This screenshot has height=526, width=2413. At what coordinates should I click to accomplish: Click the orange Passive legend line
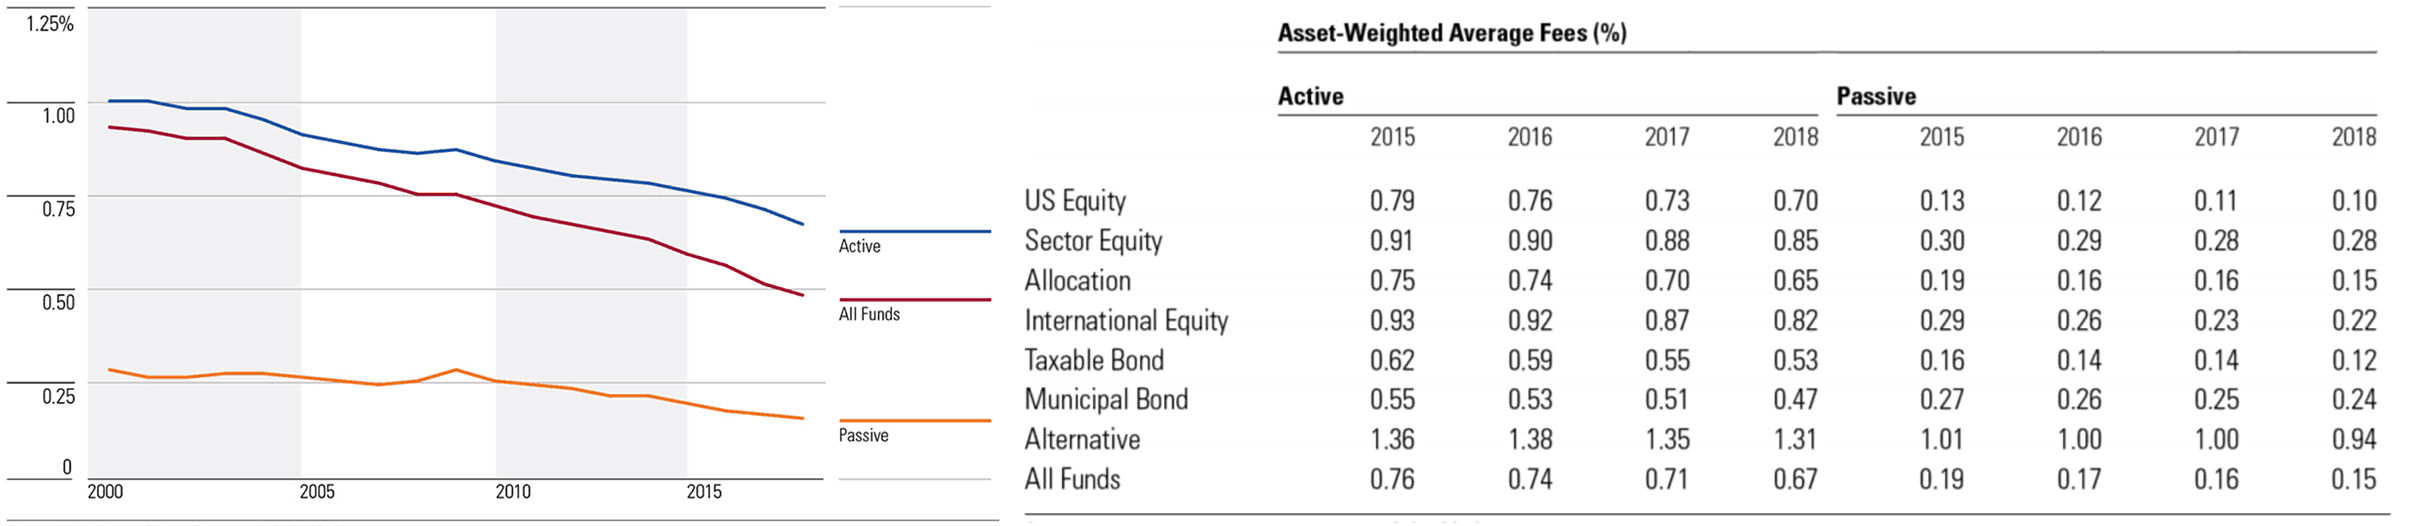coord(914,421)
